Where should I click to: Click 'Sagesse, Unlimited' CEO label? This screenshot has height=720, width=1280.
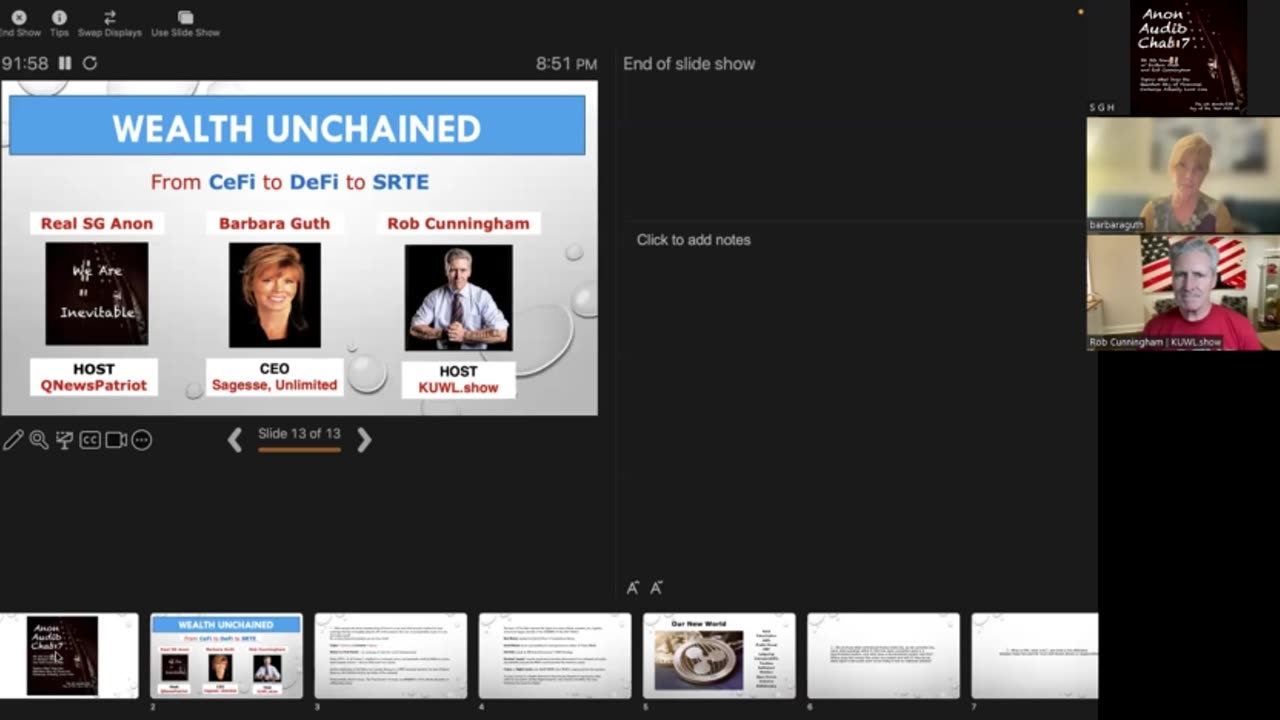pyautogui.click(x=274, y=385)
